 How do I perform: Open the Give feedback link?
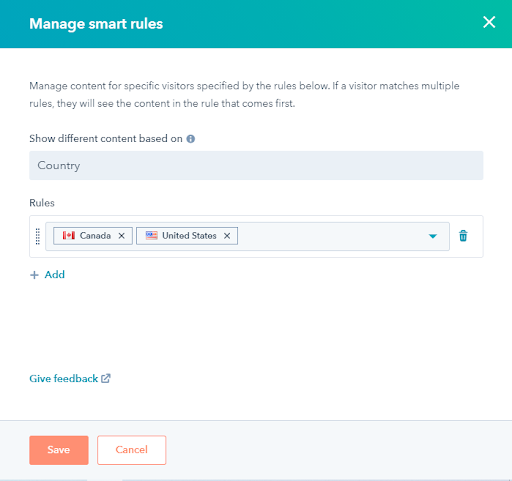pyautogui.click(x=70, y=379)
